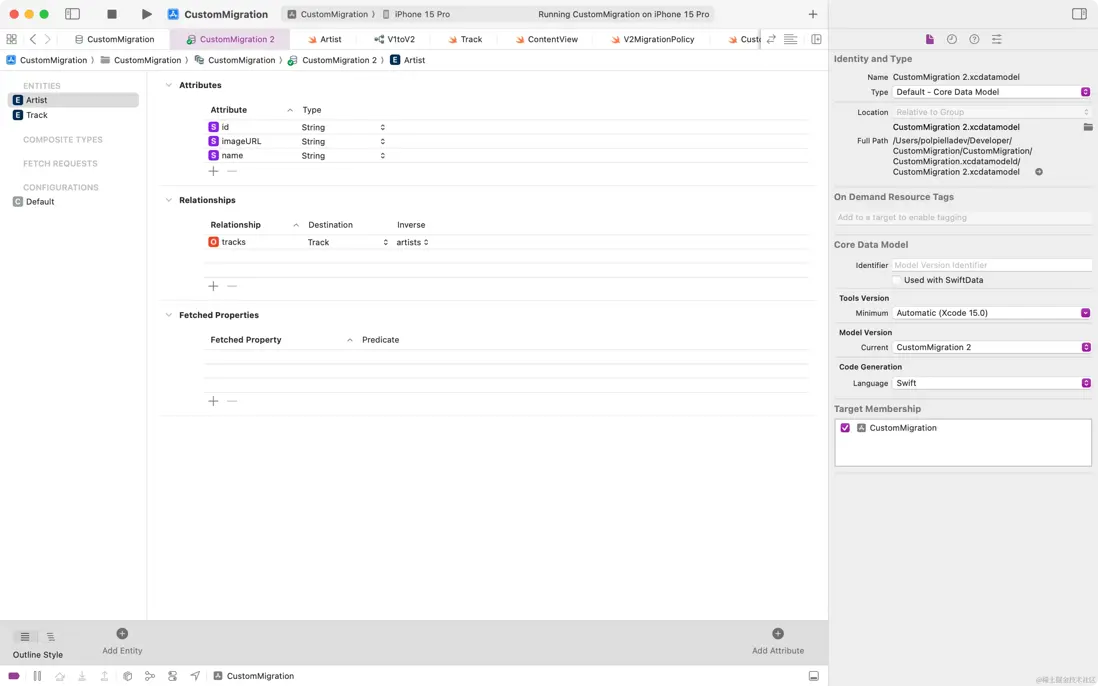The height and width of the screenshot is (686, 1098).
Task: Show the Data Model inspector sliders icon
Action: (996, 39)
